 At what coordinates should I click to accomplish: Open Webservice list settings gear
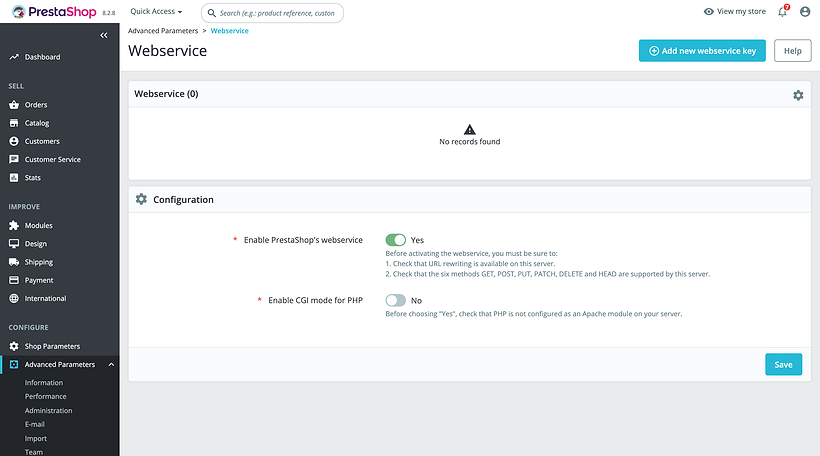pos(798,95)
